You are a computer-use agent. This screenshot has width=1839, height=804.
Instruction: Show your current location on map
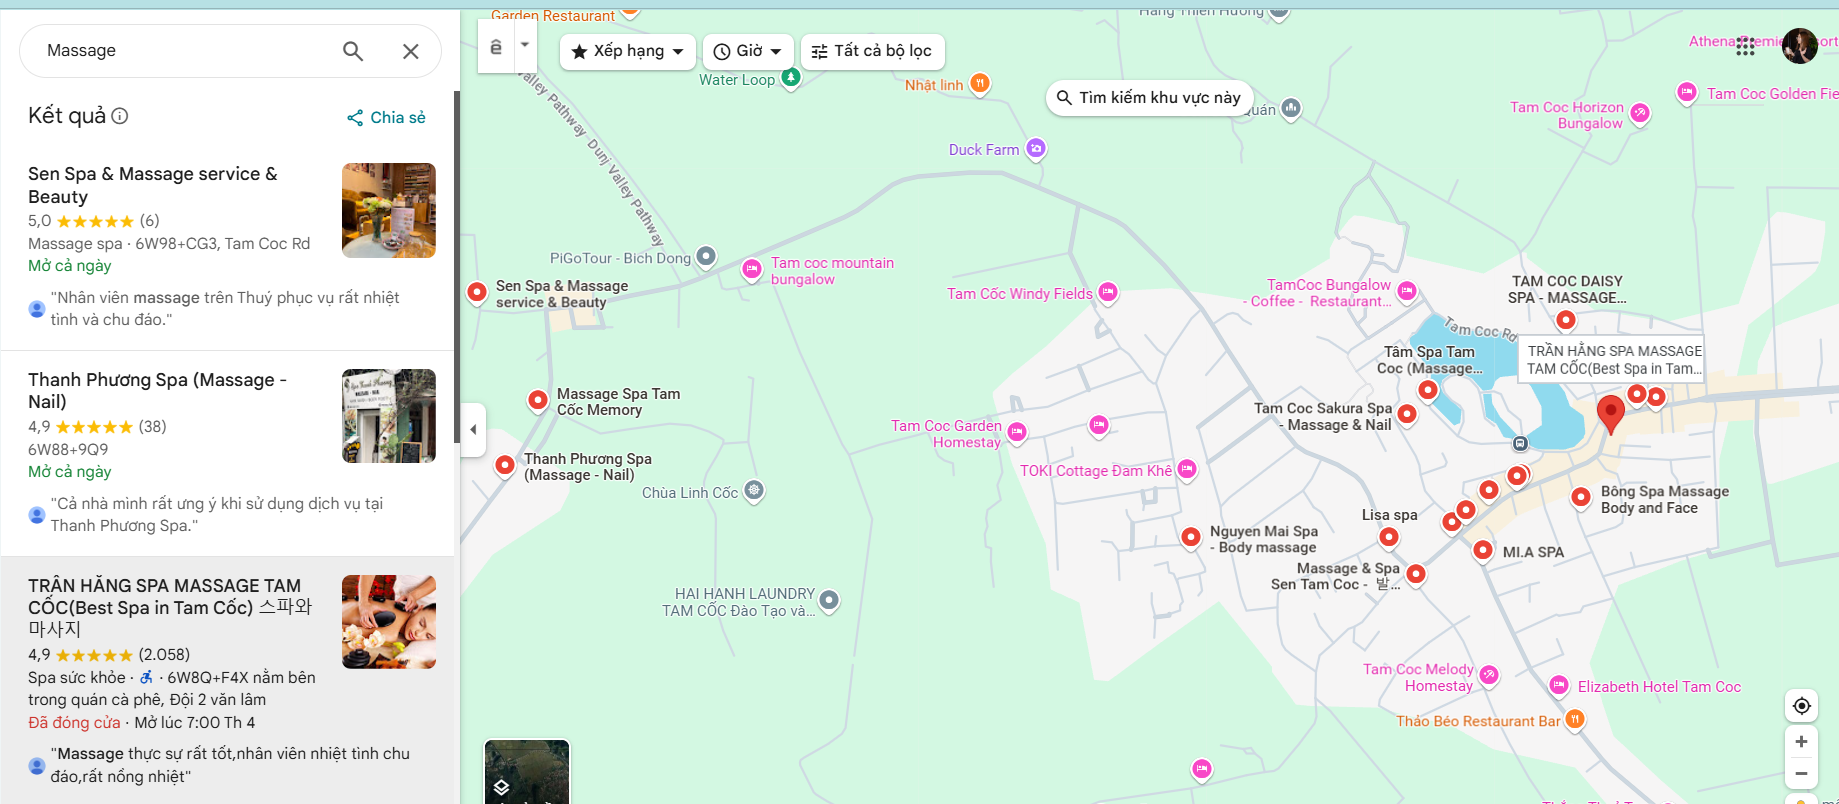pos(1801,706)
